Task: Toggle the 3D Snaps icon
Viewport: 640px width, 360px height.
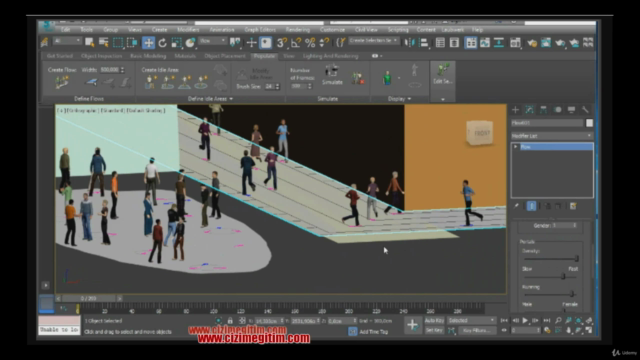Action: click(x=282, y=42)
